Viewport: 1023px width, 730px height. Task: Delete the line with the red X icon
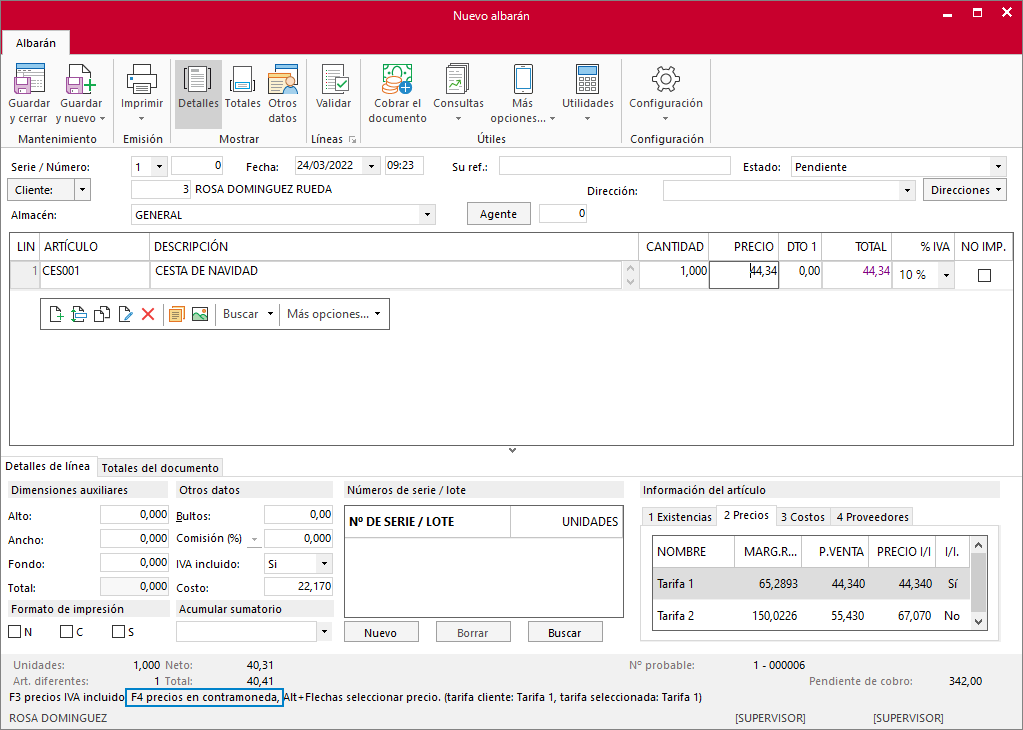(148, 314)
